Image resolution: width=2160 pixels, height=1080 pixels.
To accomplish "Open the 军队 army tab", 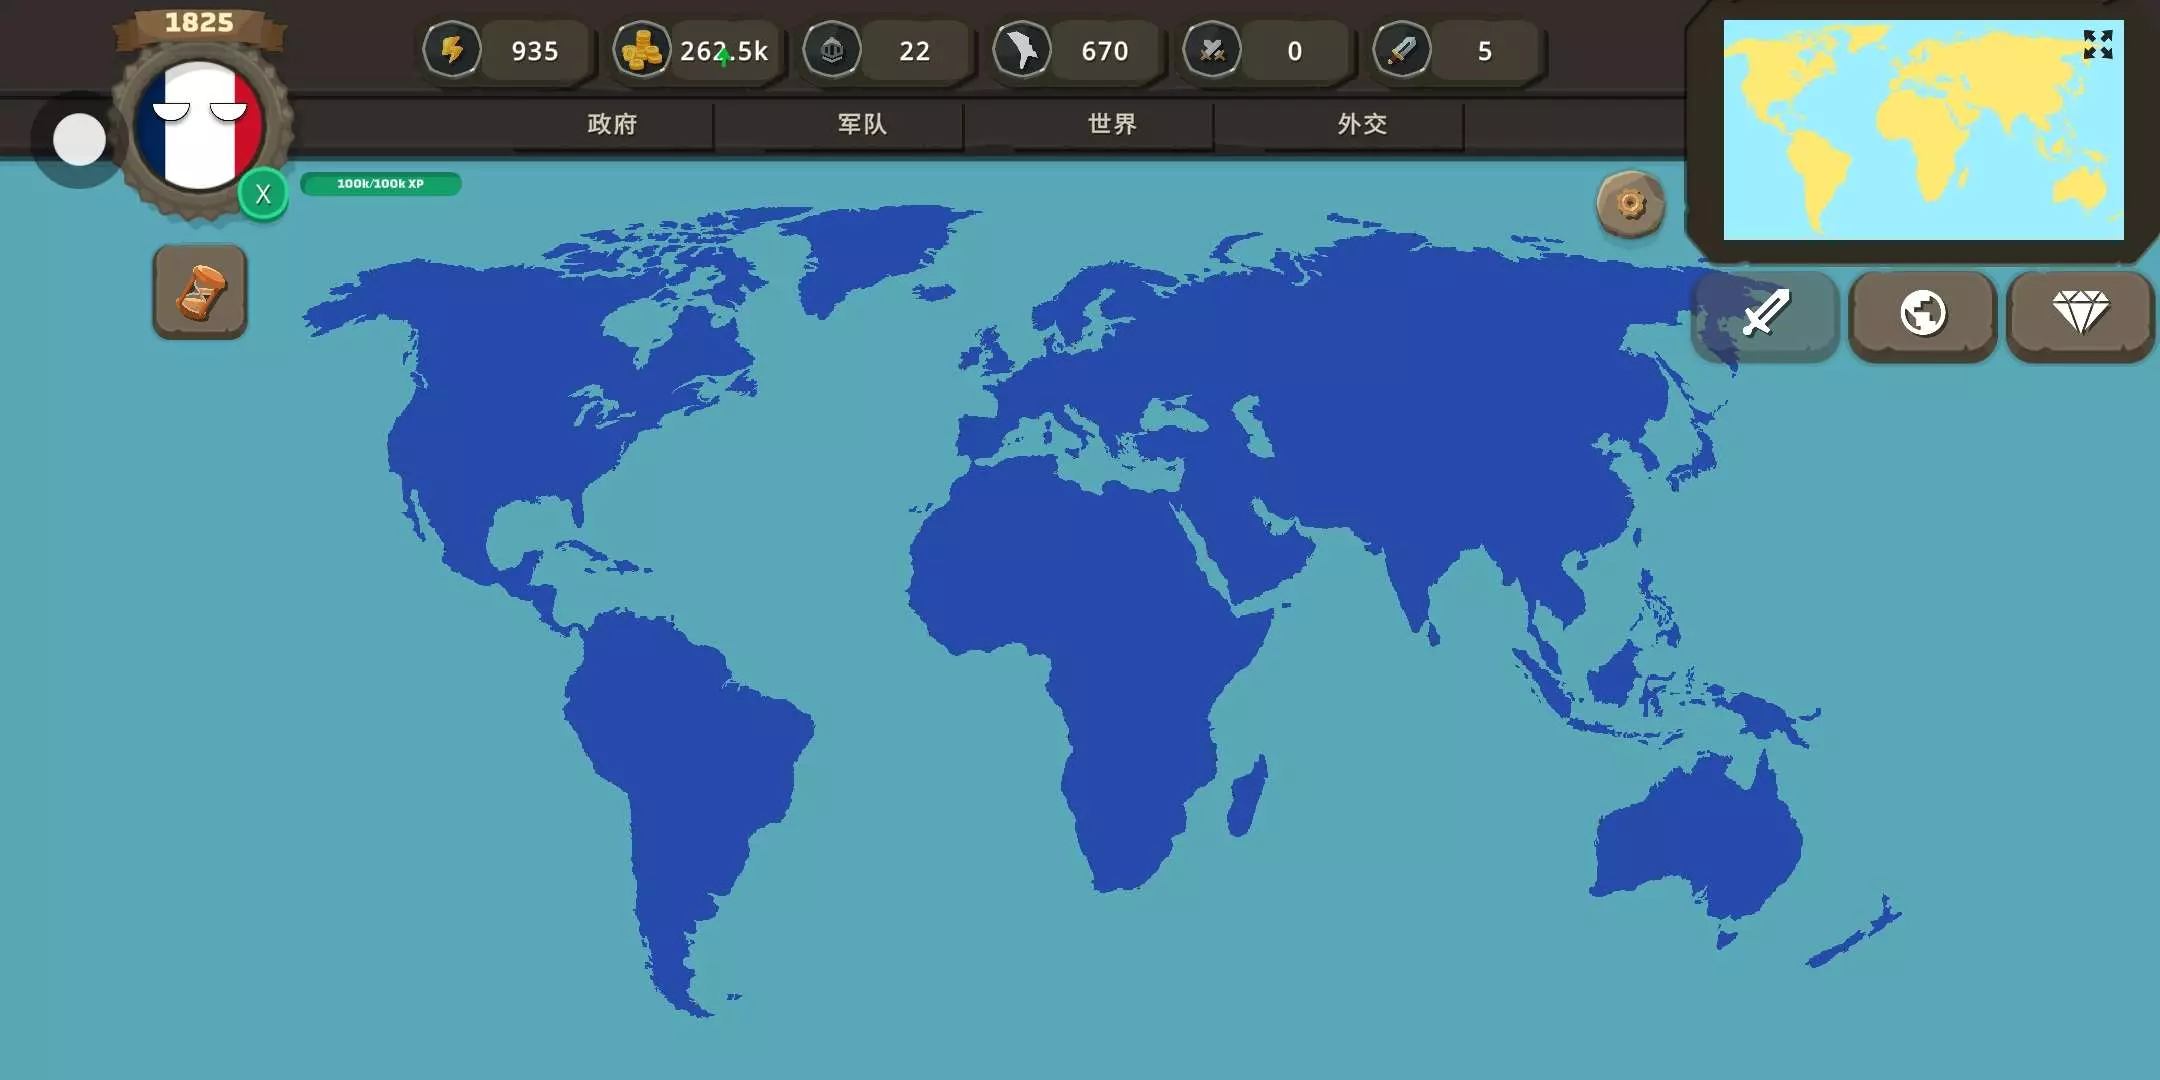I will (x=862, y=124).
